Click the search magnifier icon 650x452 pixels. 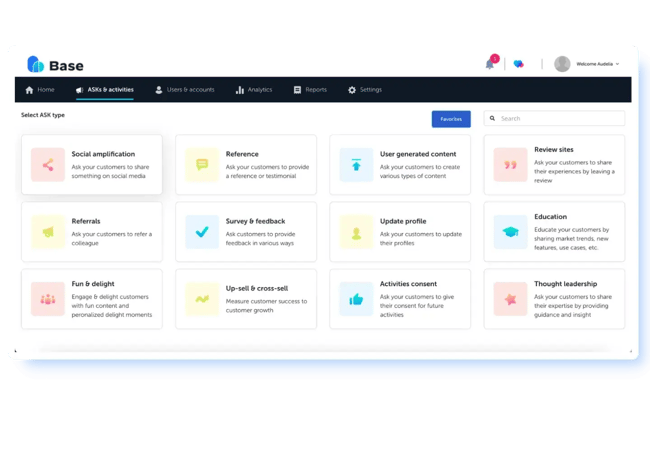(x=492, y=118)
